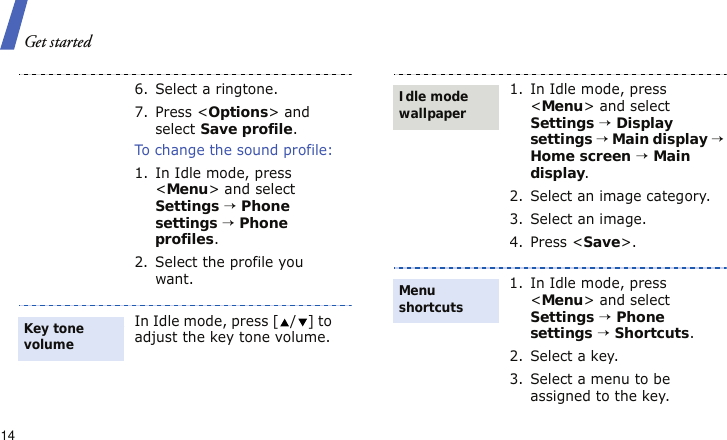Click step "Select a key"
This screenshot has height=440, width=727.
[x=574, y=356]
